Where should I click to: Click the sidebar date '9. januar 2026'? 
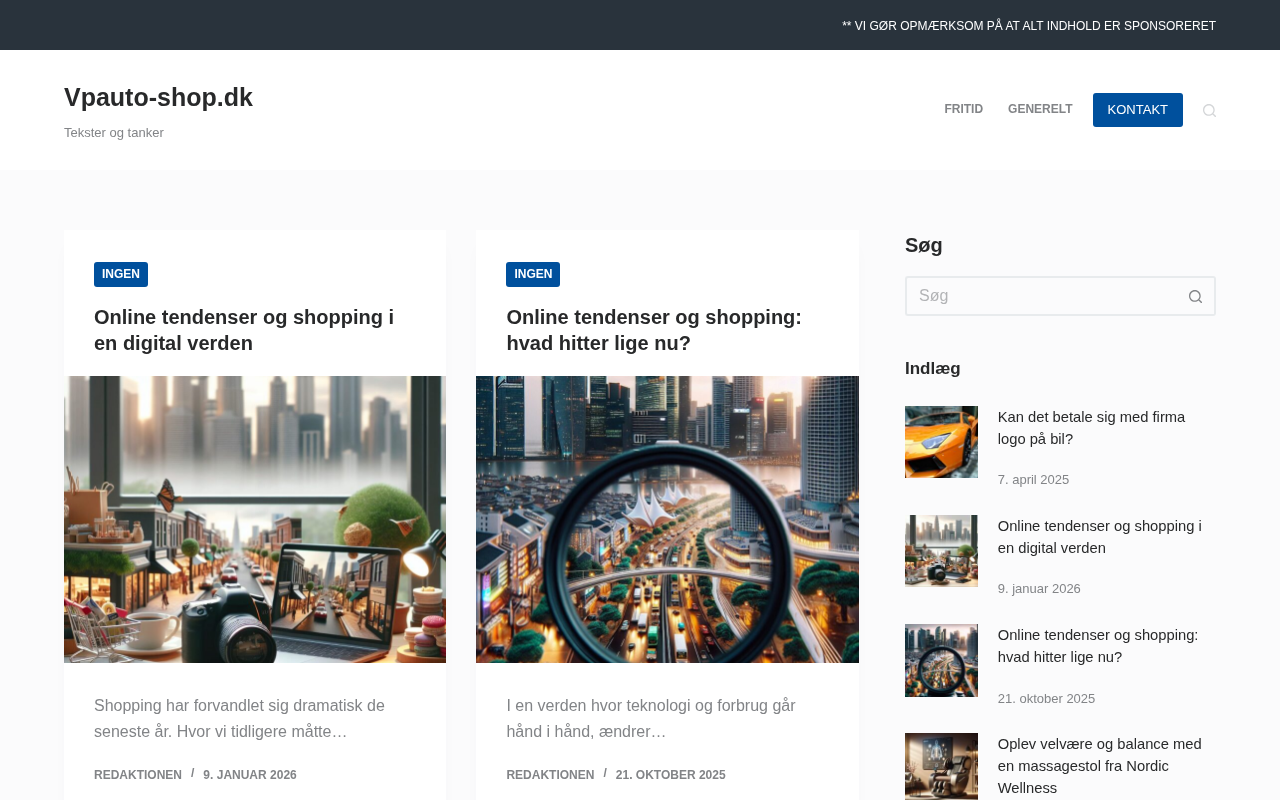click(1039, 589)
